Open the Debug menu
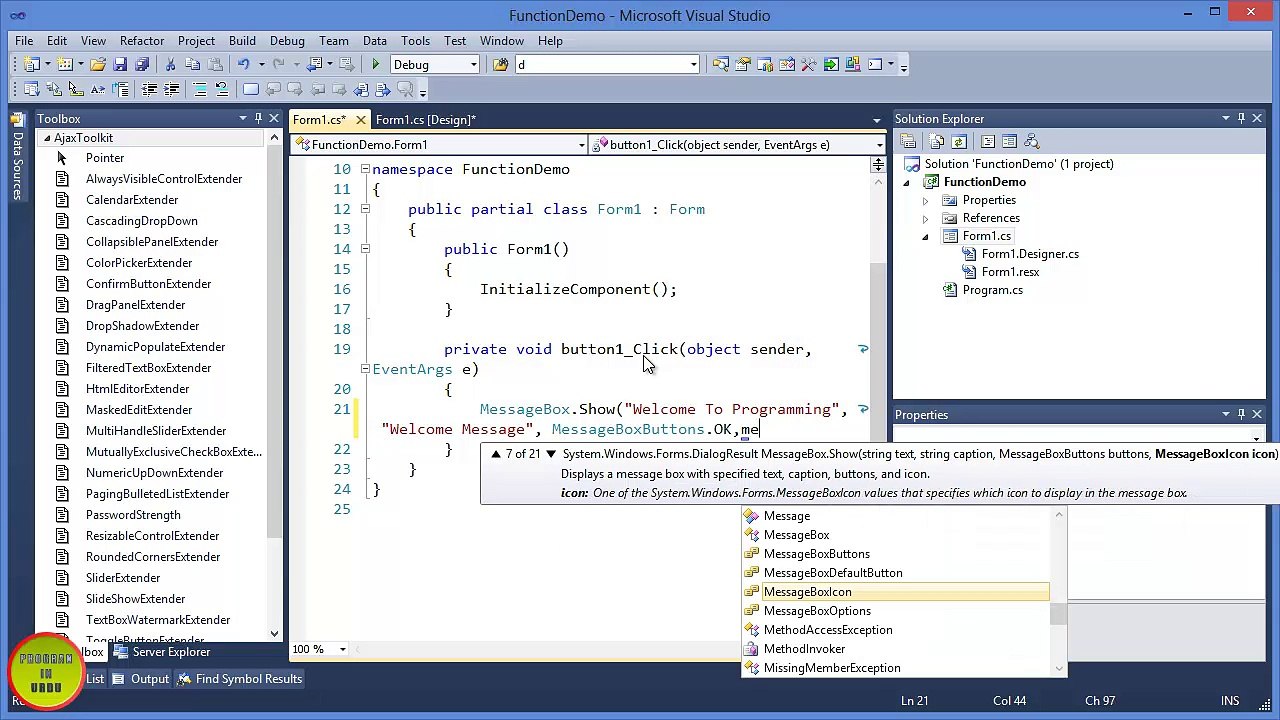1280x720 pixels. coord(287,41)
